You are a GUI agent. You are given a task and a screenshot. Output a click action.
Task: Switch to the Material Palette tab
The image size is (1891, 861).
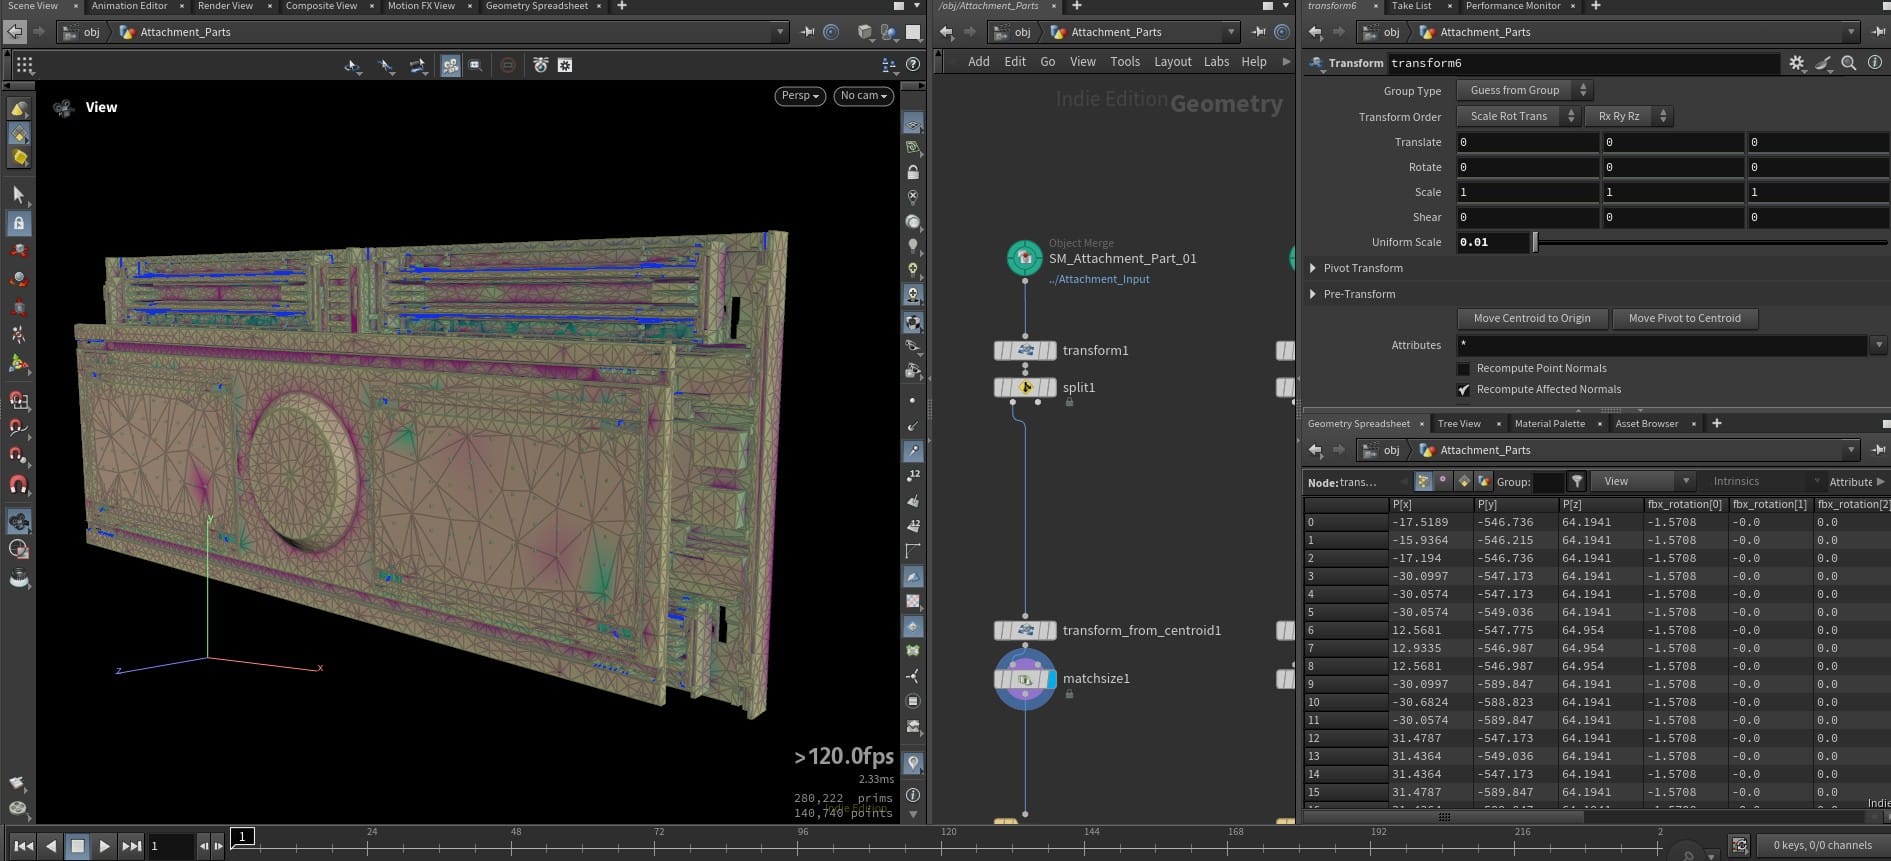click(1549, 424)
